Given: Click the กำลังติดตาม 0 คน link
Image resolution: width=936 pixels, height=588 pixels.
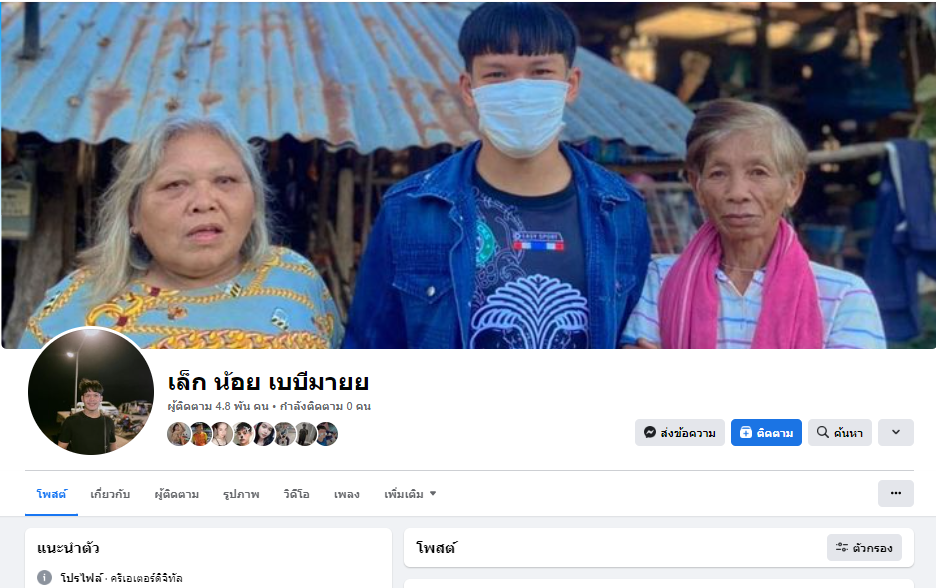Looking at the screenshot, I should tap(325, 407).
